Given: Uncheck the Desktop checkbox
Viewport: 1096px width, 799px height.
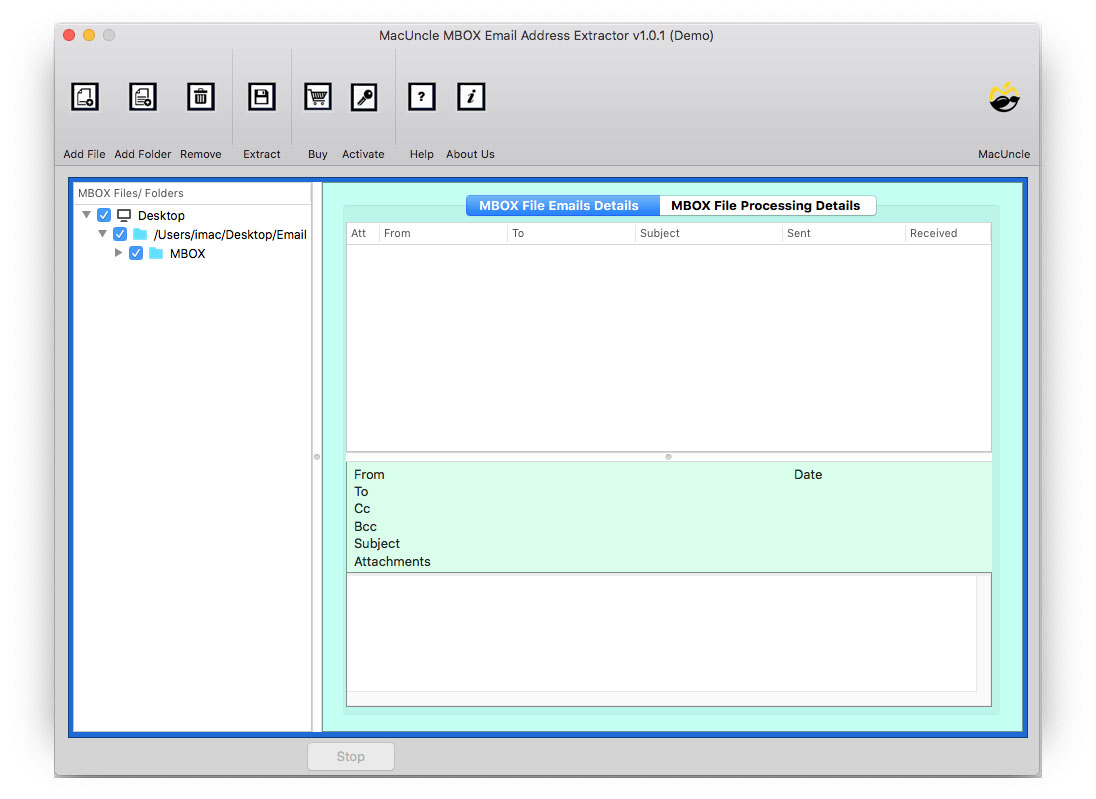Looking at the screenshot, I should coord(104,214).
